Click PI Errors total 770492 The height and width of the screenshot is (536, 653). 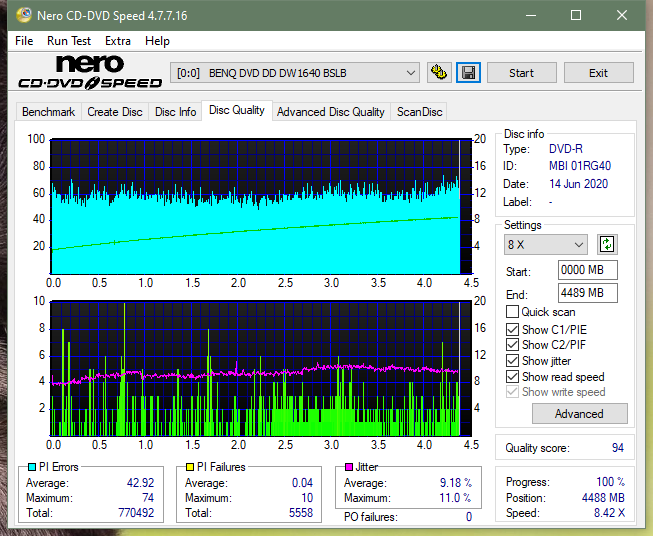click(136, 513)
